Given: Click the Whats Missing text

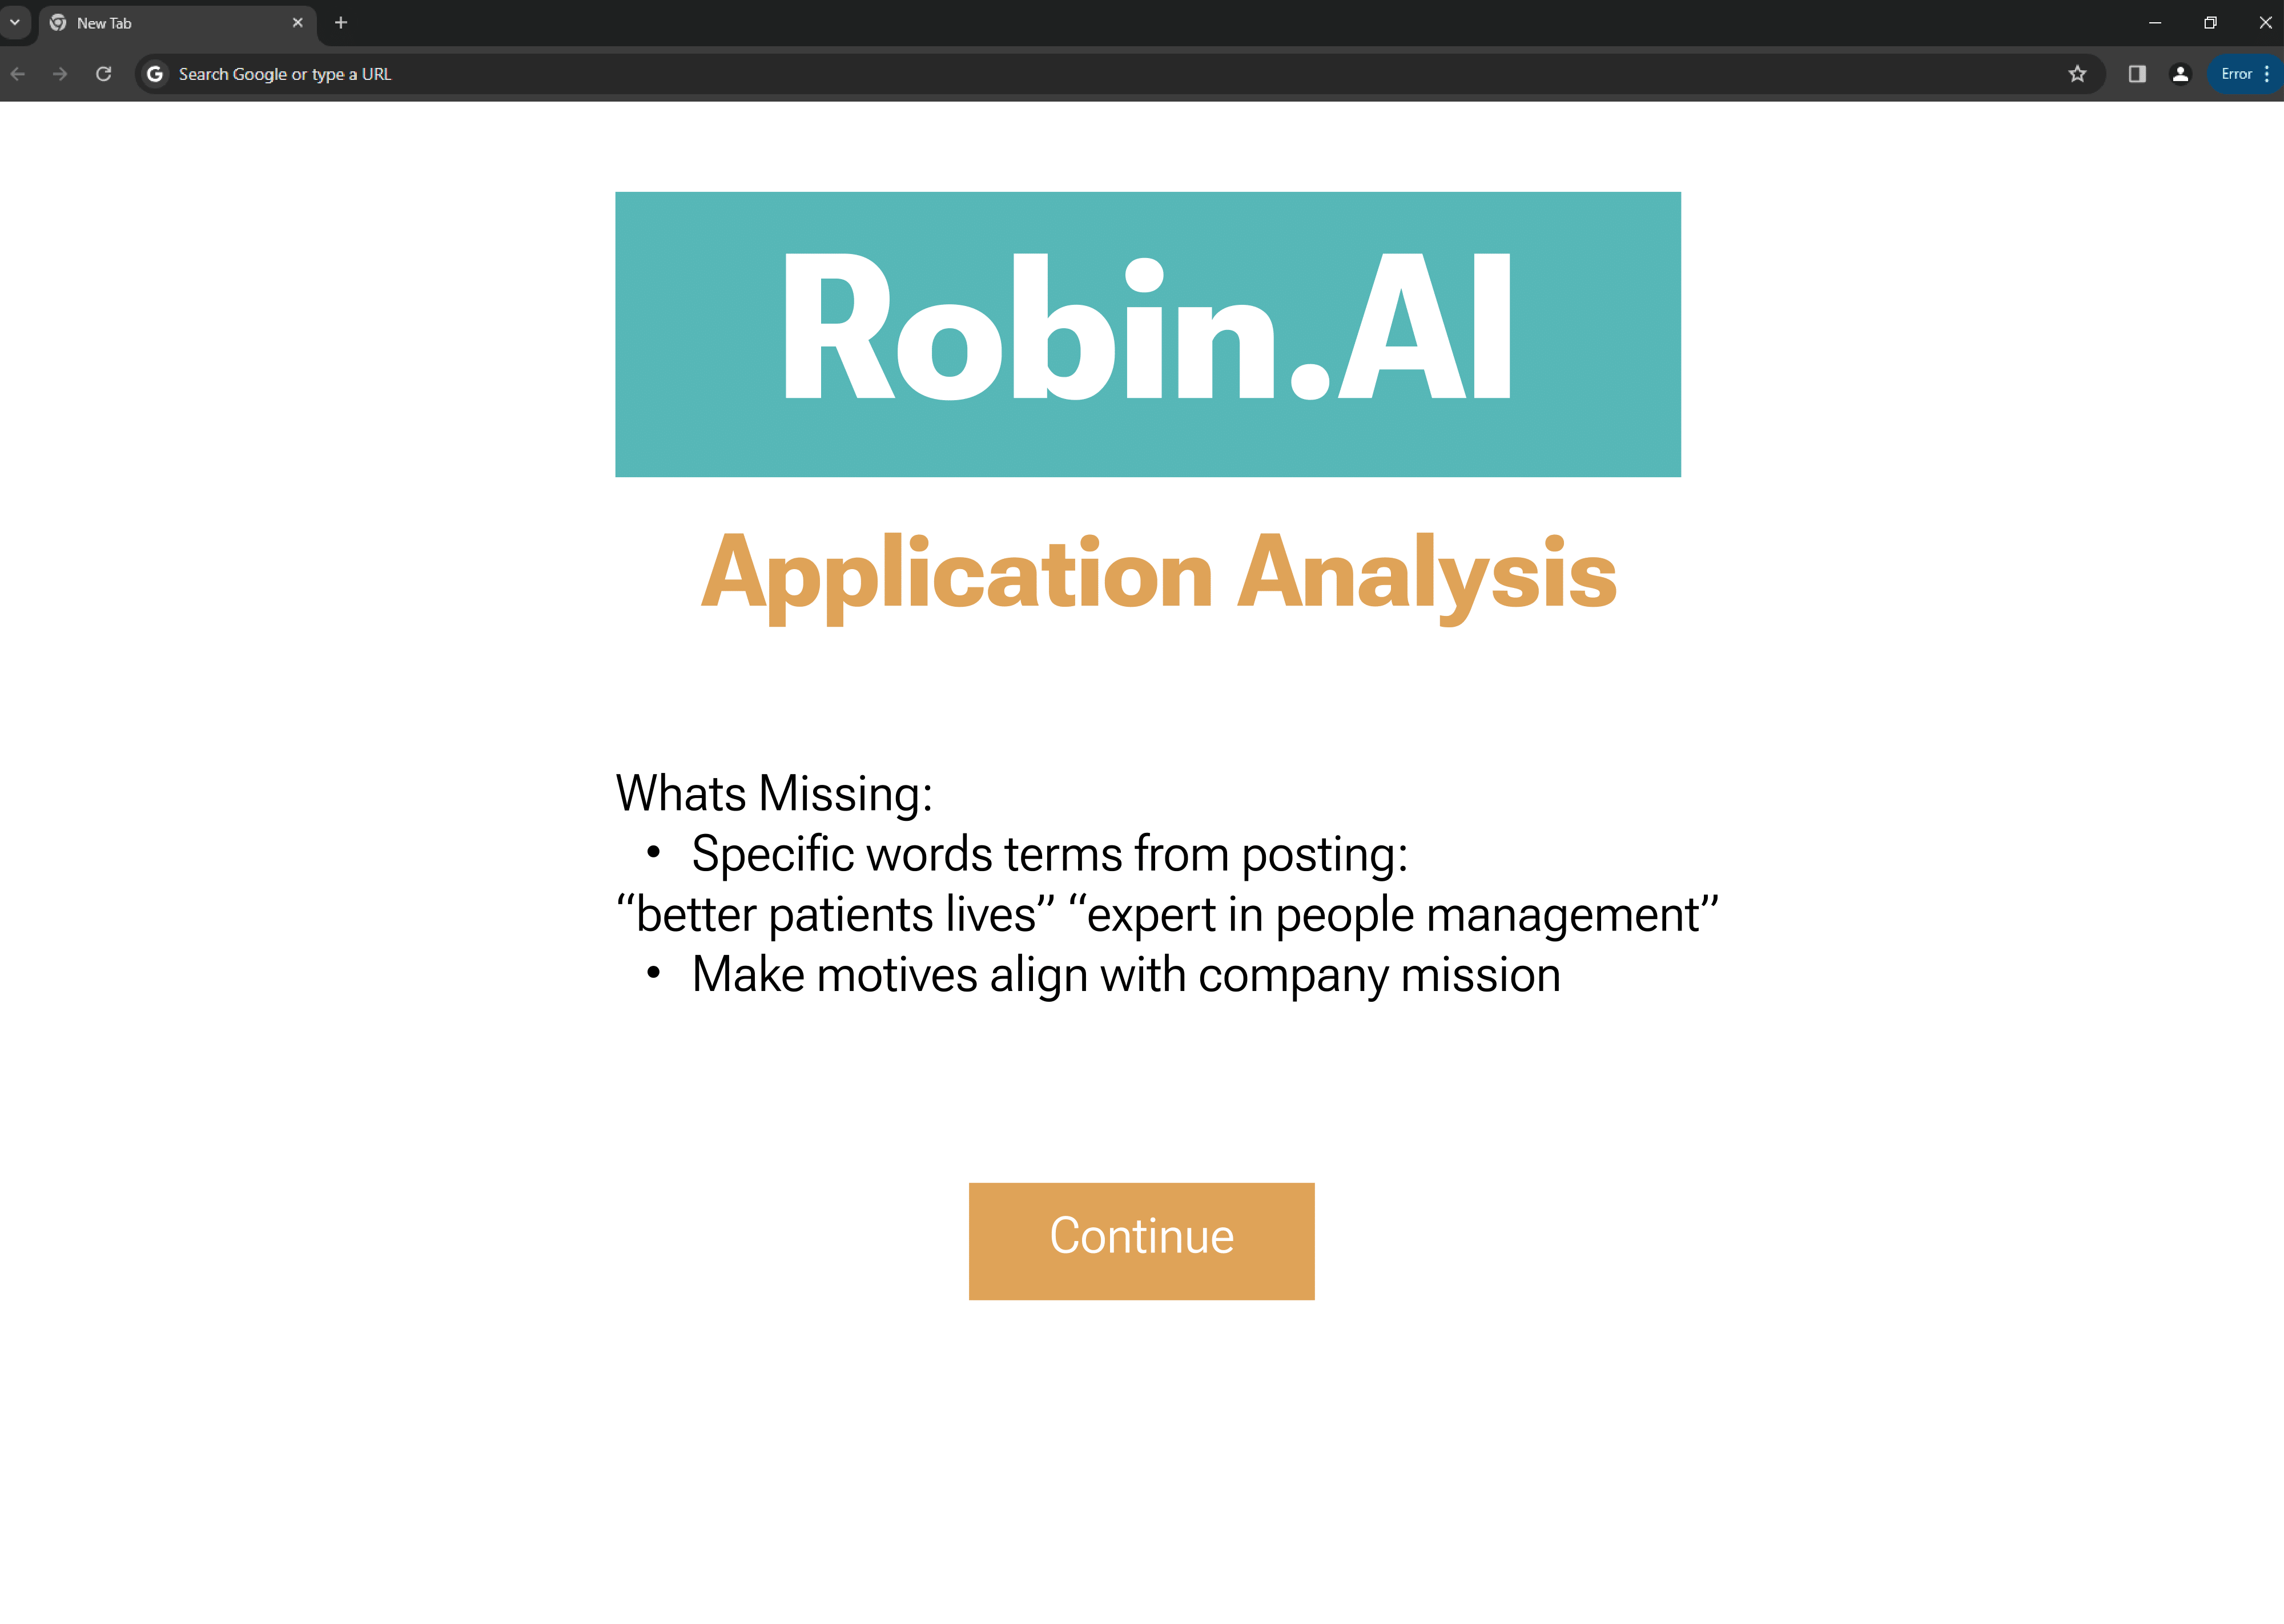Looking at the screenshot, I should pos(774,794).
